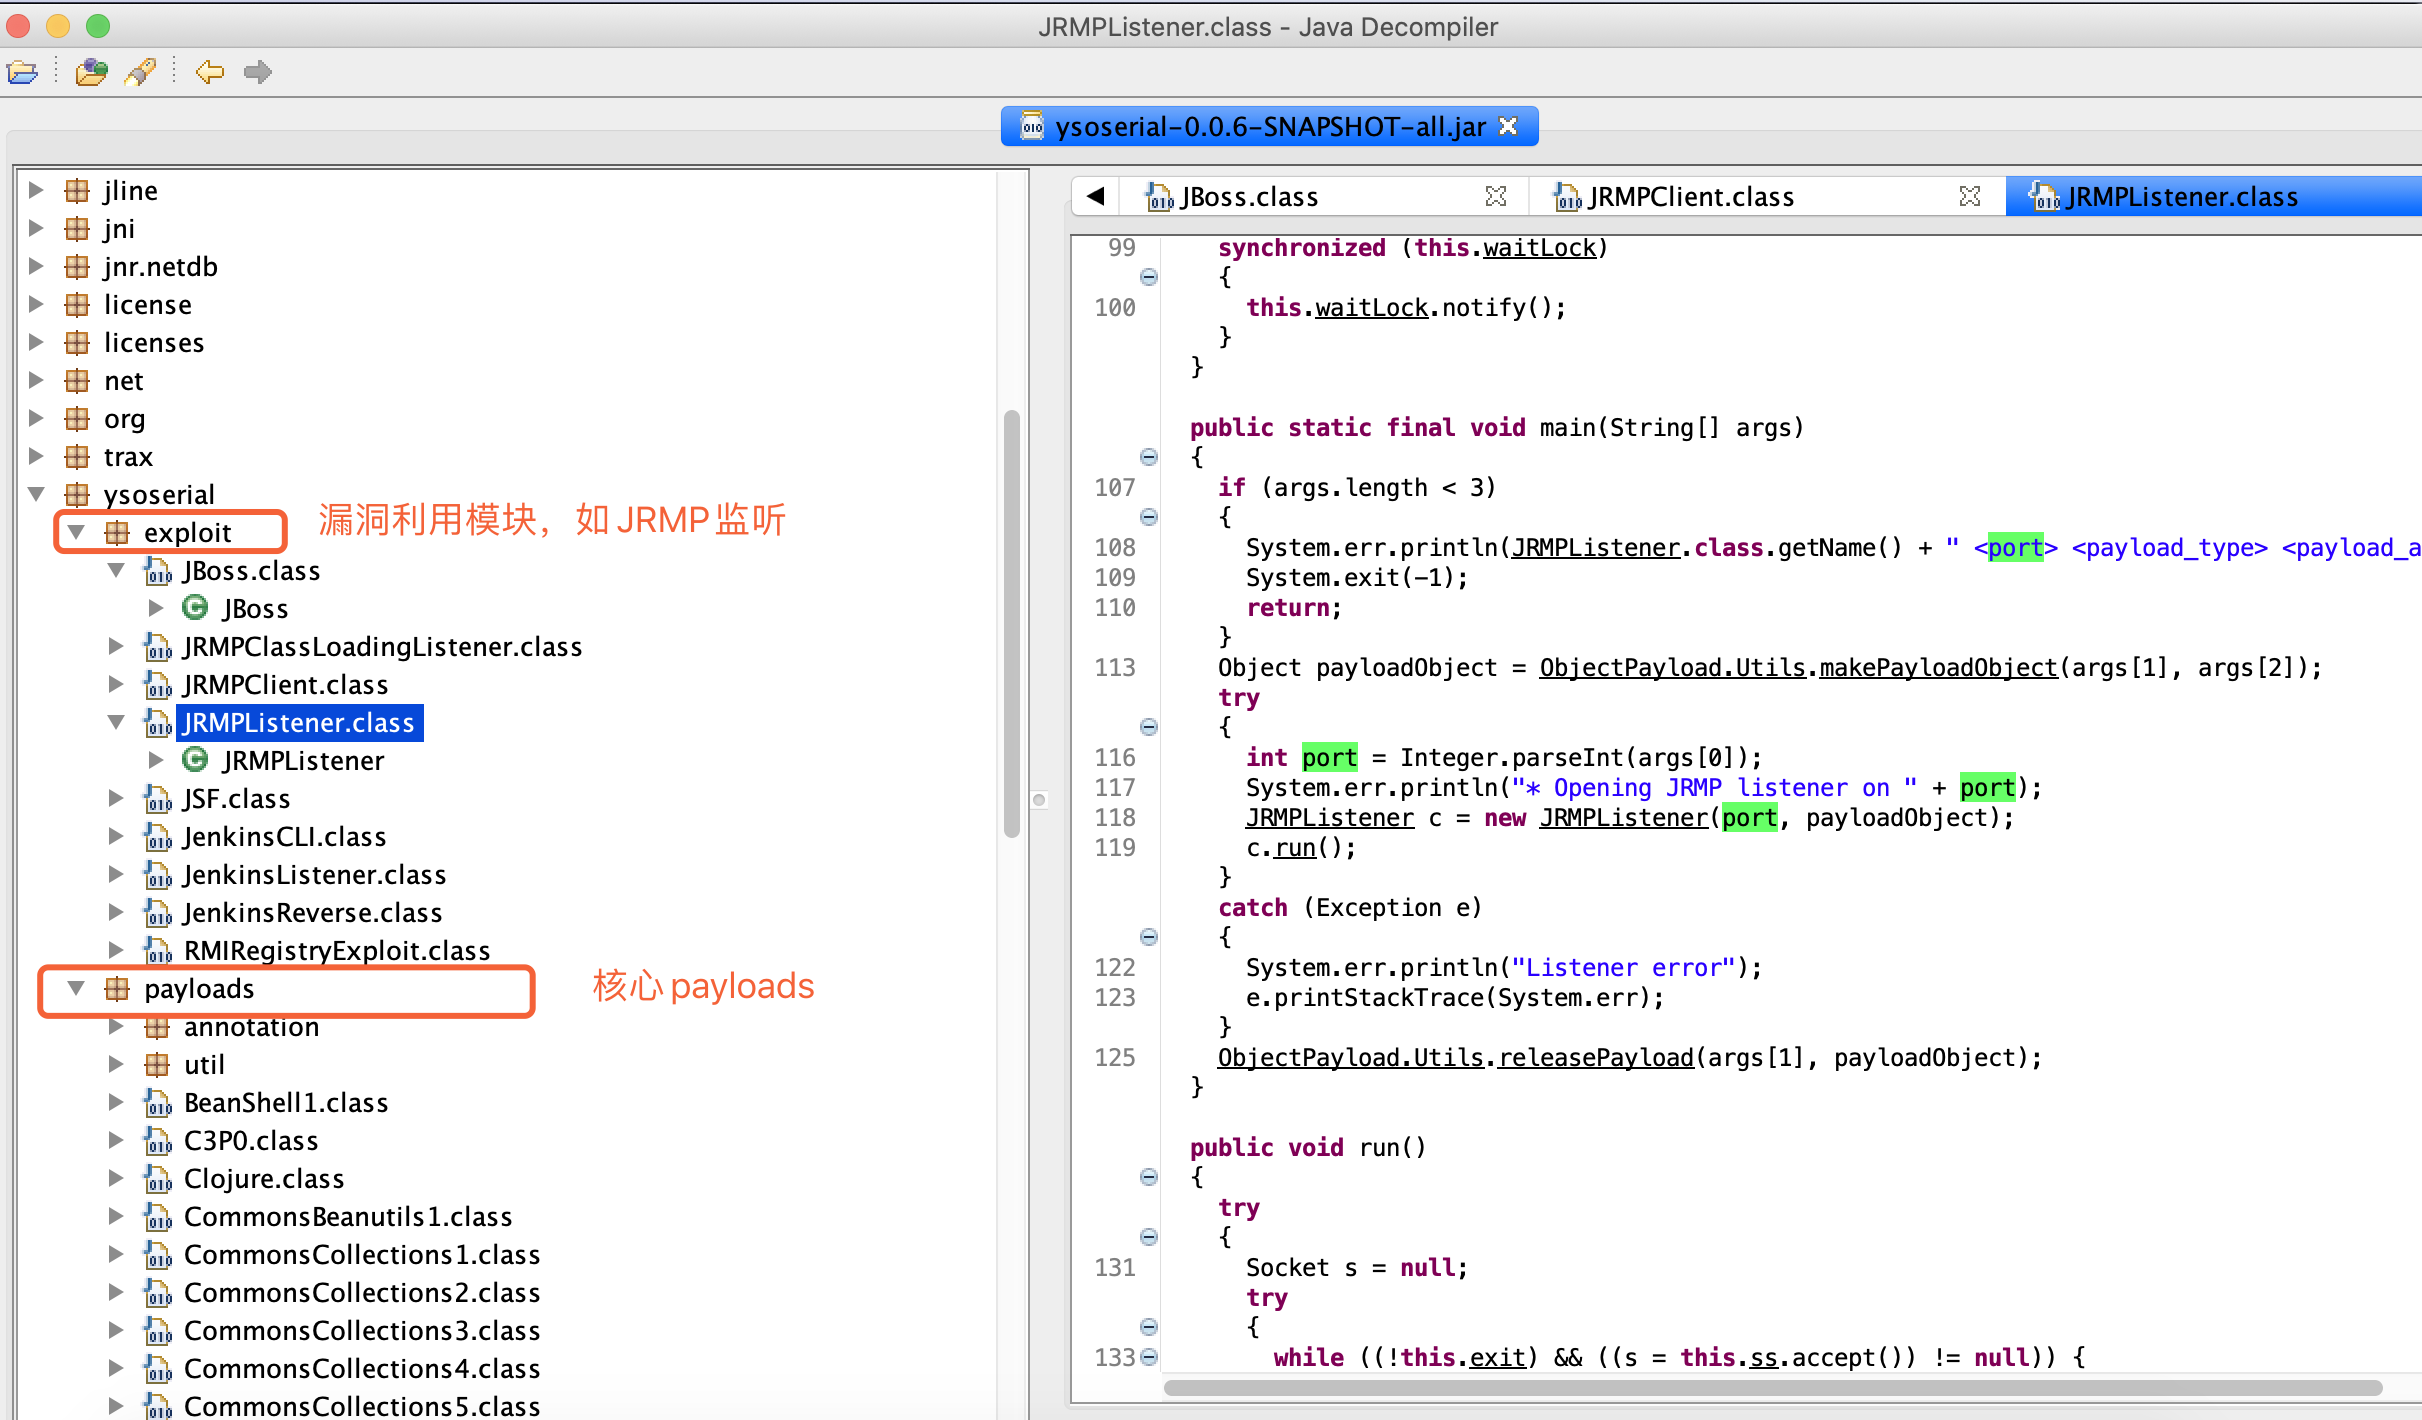Collapse the exploit package in the tree
This screenshot has width=2422, height=1420.
tap(76, 531)
